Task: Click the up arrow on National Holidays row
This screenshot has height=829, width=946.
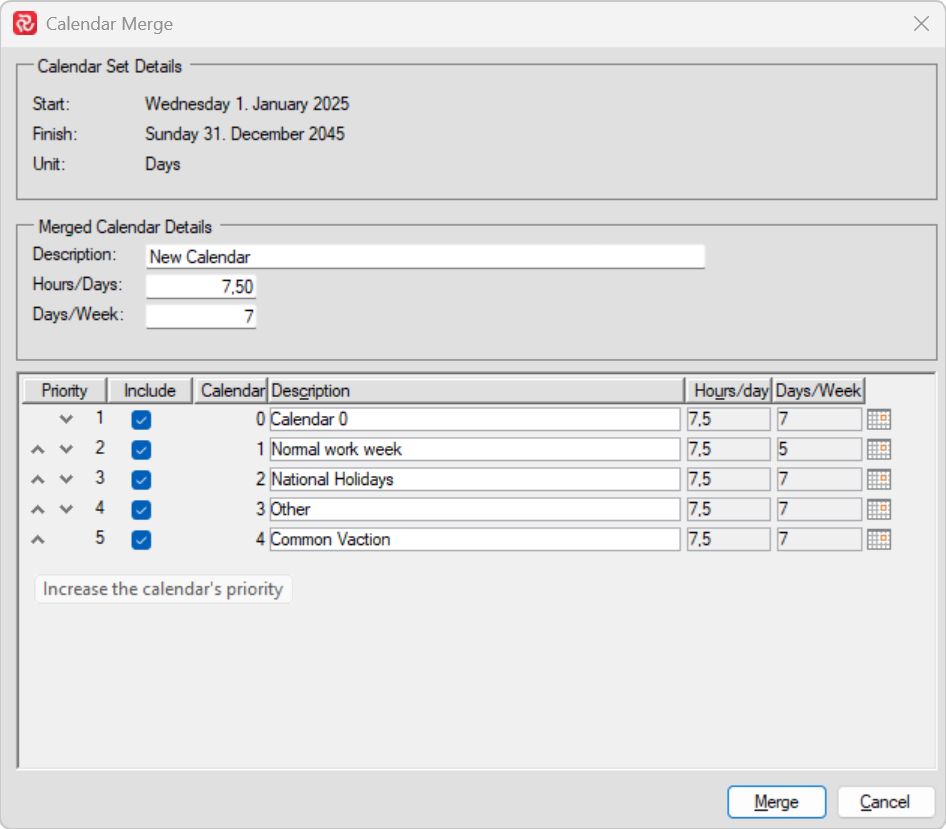Action: point(37,479)
